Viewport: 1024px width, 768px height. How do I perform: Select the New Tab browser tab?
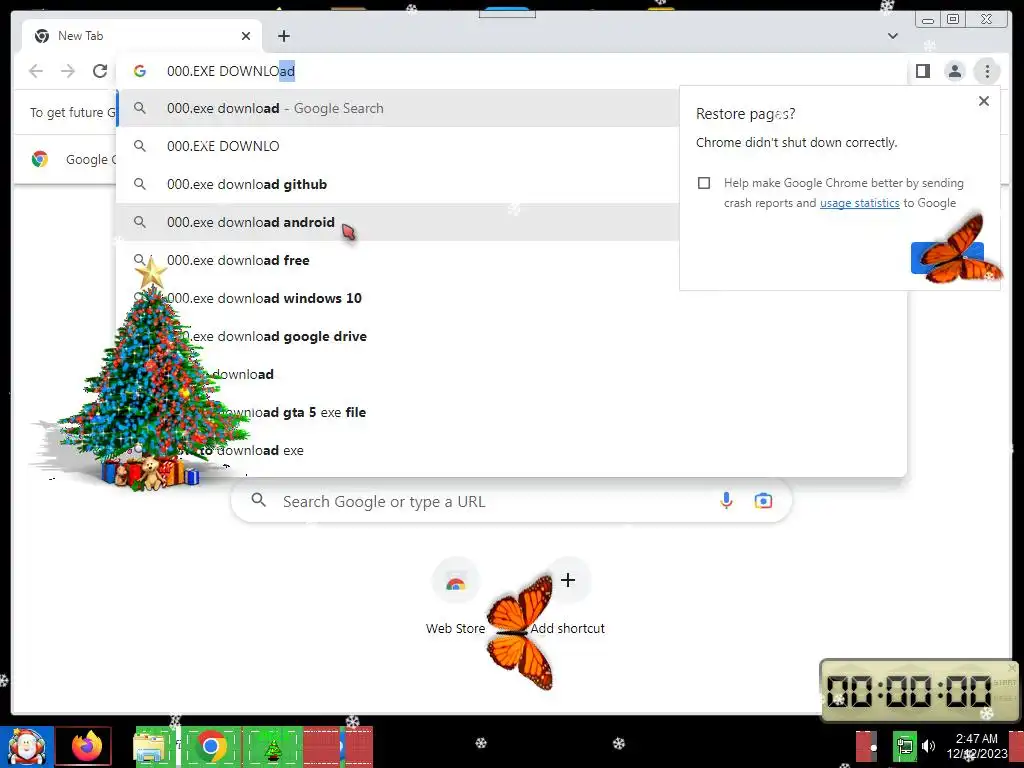click(142, 36)
